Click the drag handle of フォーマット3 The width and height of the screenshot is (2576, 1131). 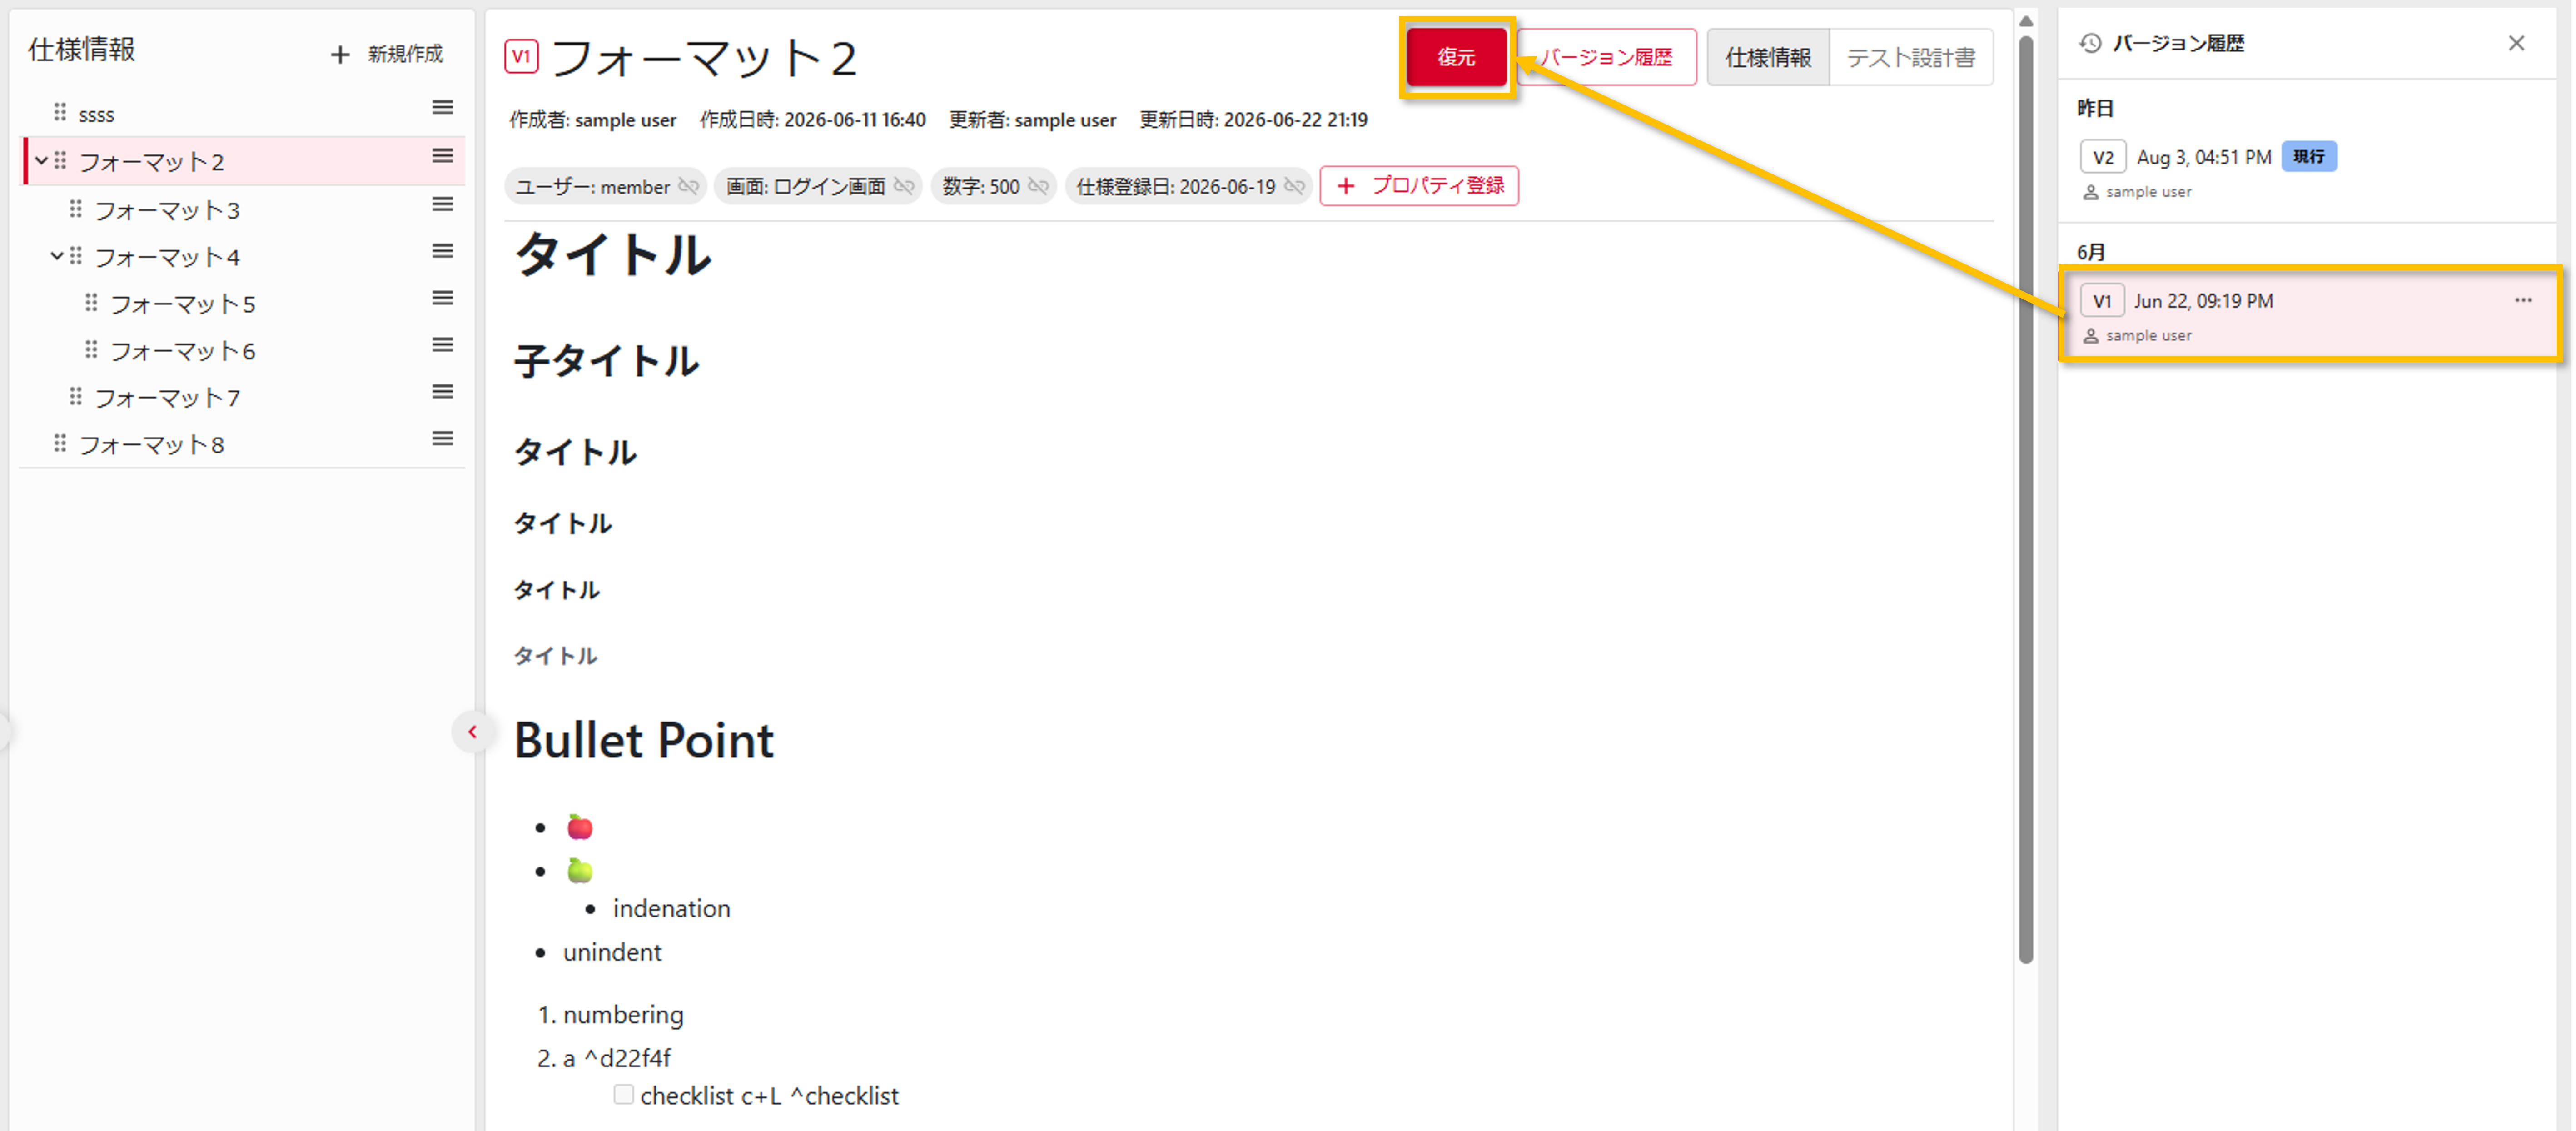coord(76,208)
